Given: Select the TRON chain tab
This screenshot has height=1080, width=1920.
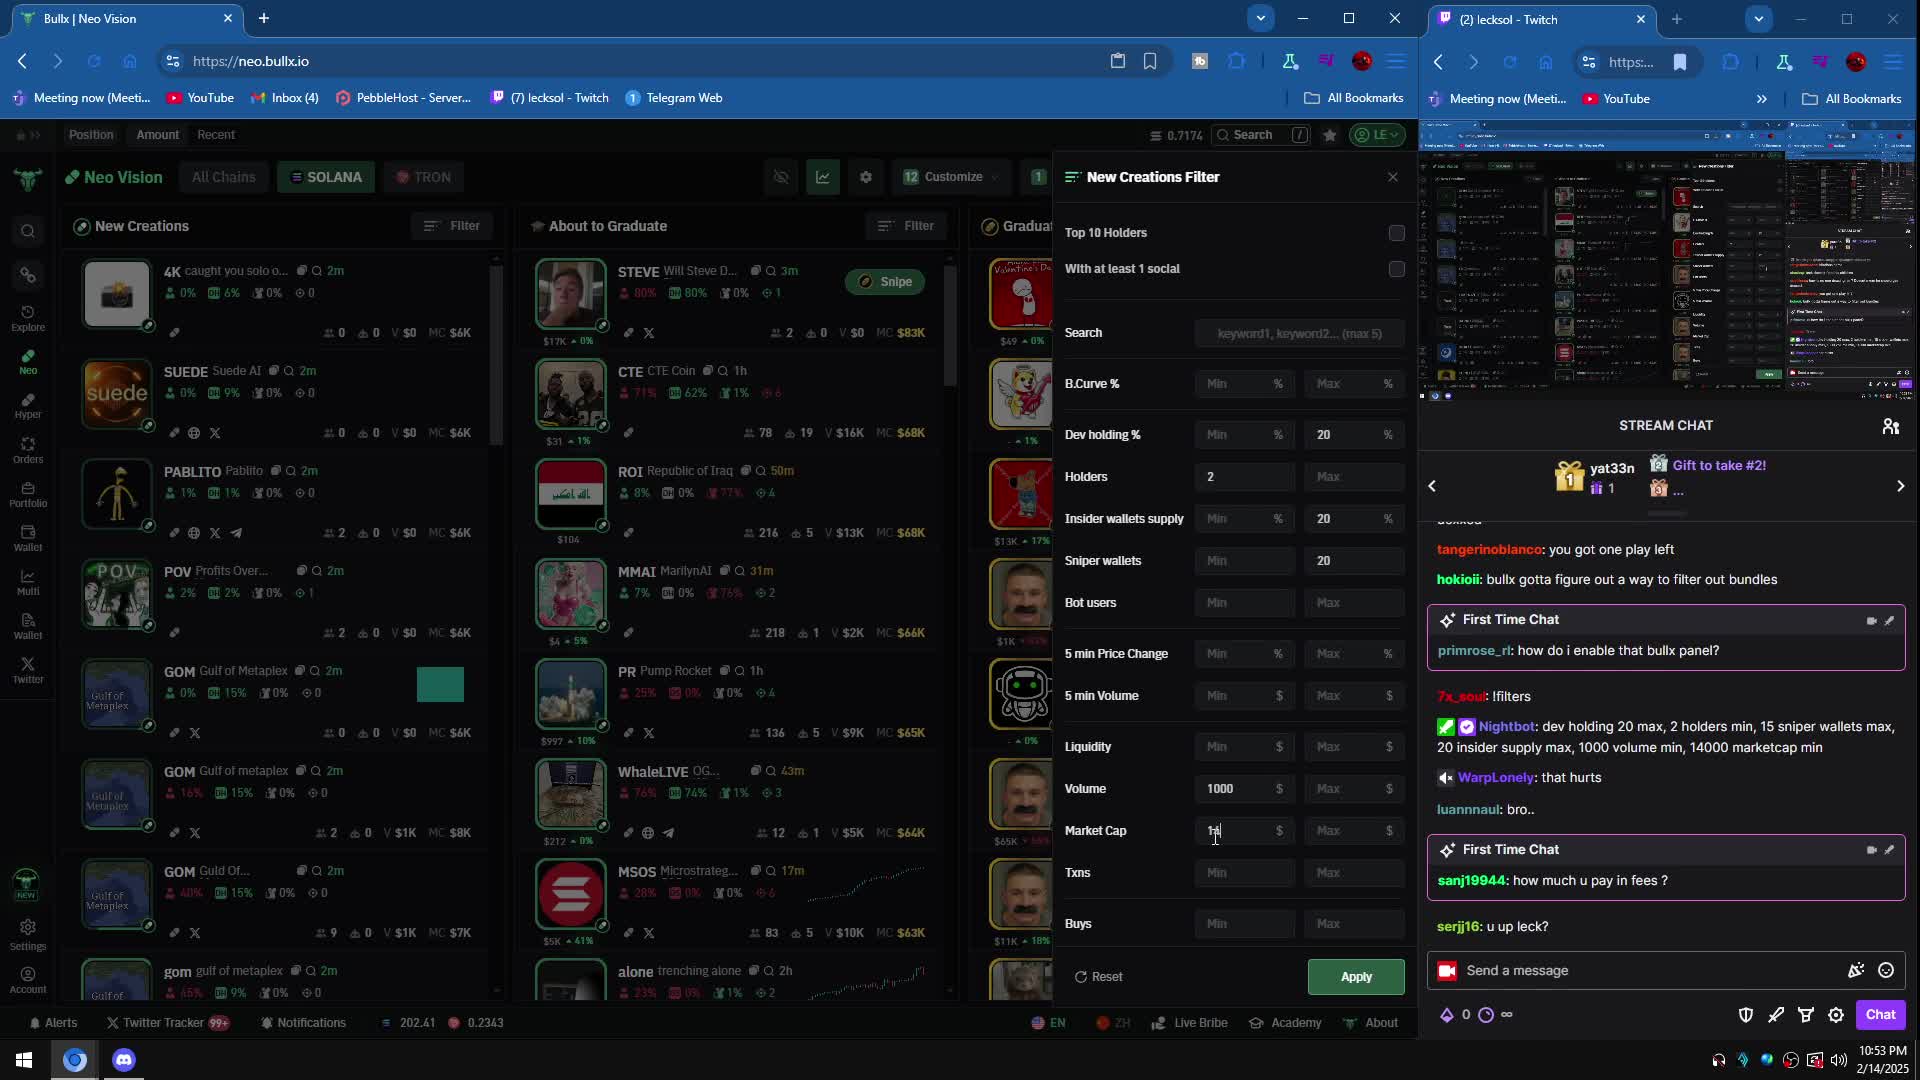Looking at the screenshot, I should (423, 177).
